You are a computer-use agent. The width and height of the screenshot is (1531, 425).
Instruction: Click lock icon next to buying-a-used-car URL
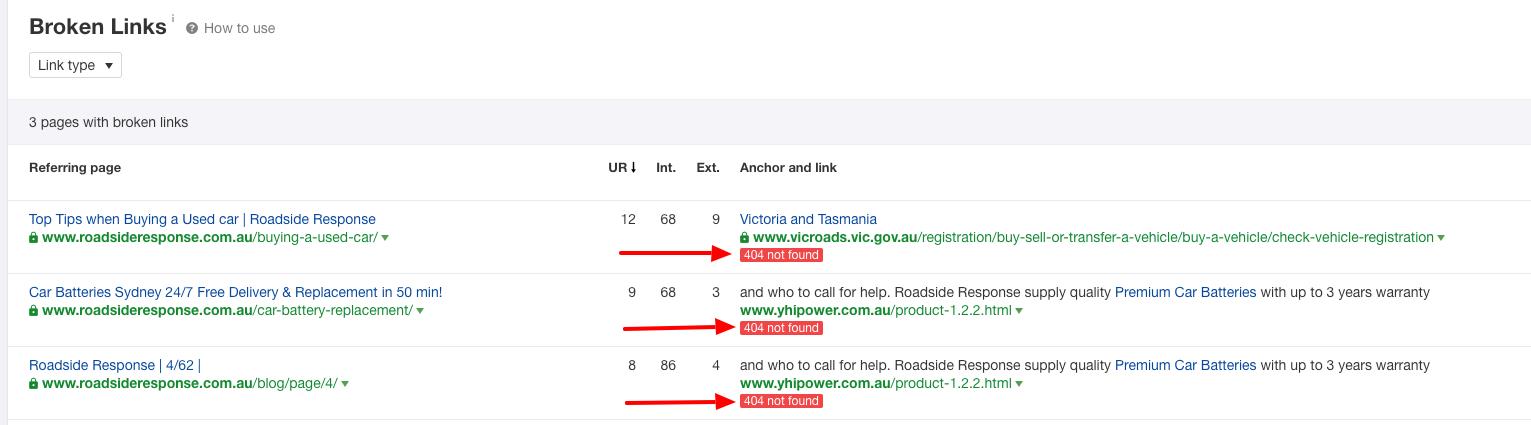coord(34,238)
